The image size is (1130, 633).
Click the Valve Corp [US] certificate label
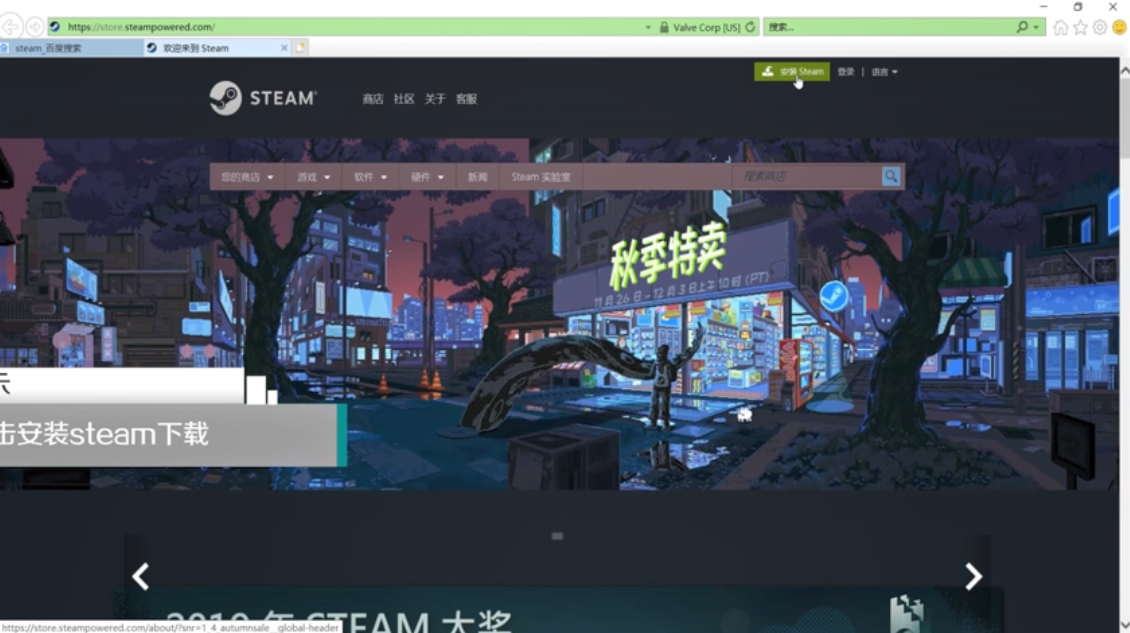tap(706, 27)
